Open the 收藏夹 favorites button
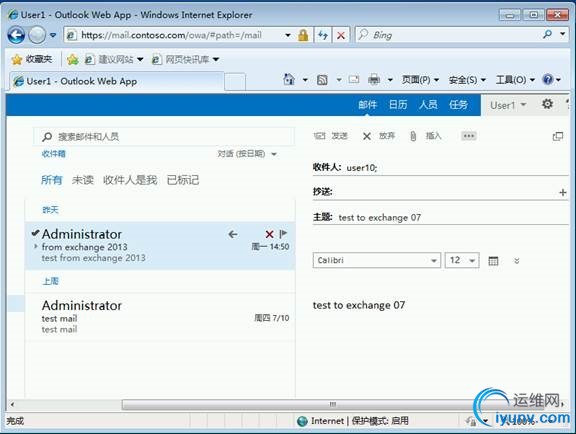The height and width of the screenshot is (434, 576). (x=32, y=59)
